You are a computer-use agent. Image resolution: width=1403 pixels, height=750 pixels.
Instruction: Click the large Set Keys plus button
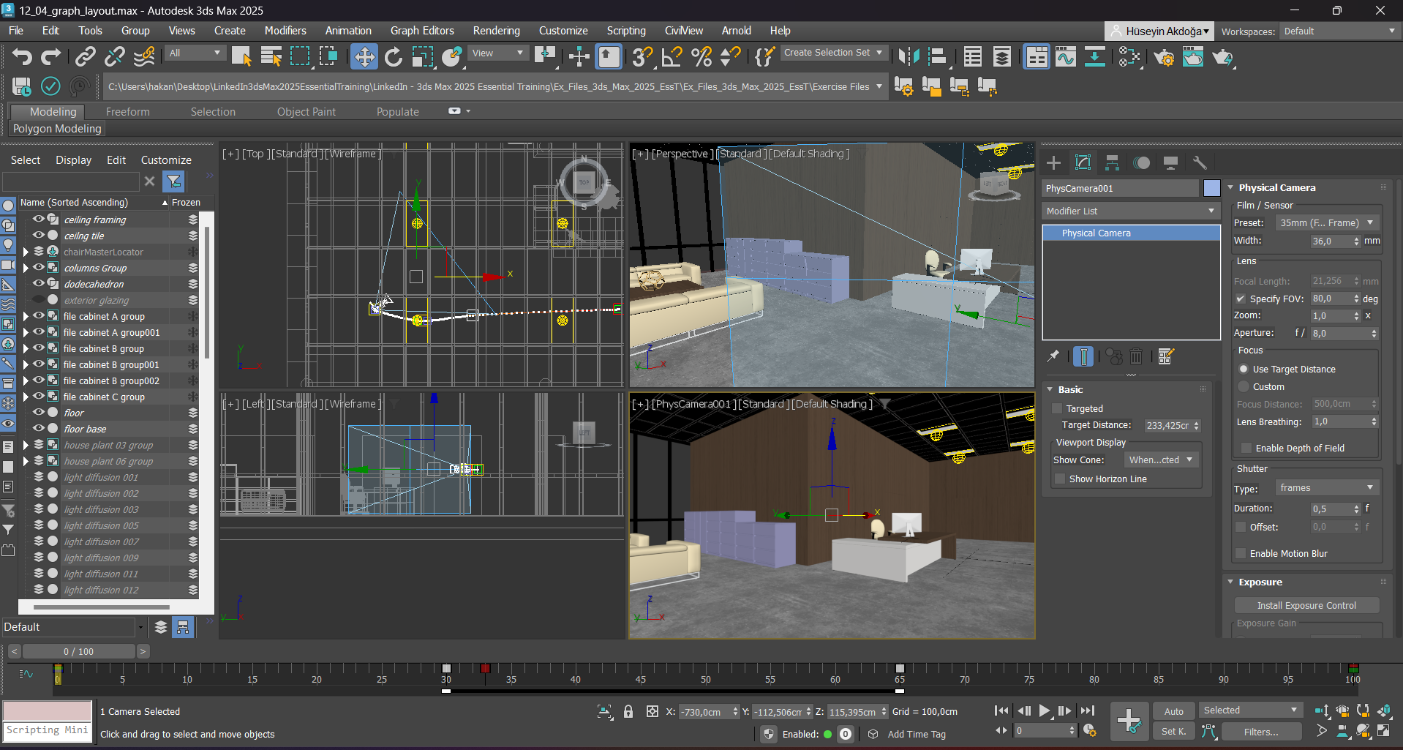click(1129, 720)
